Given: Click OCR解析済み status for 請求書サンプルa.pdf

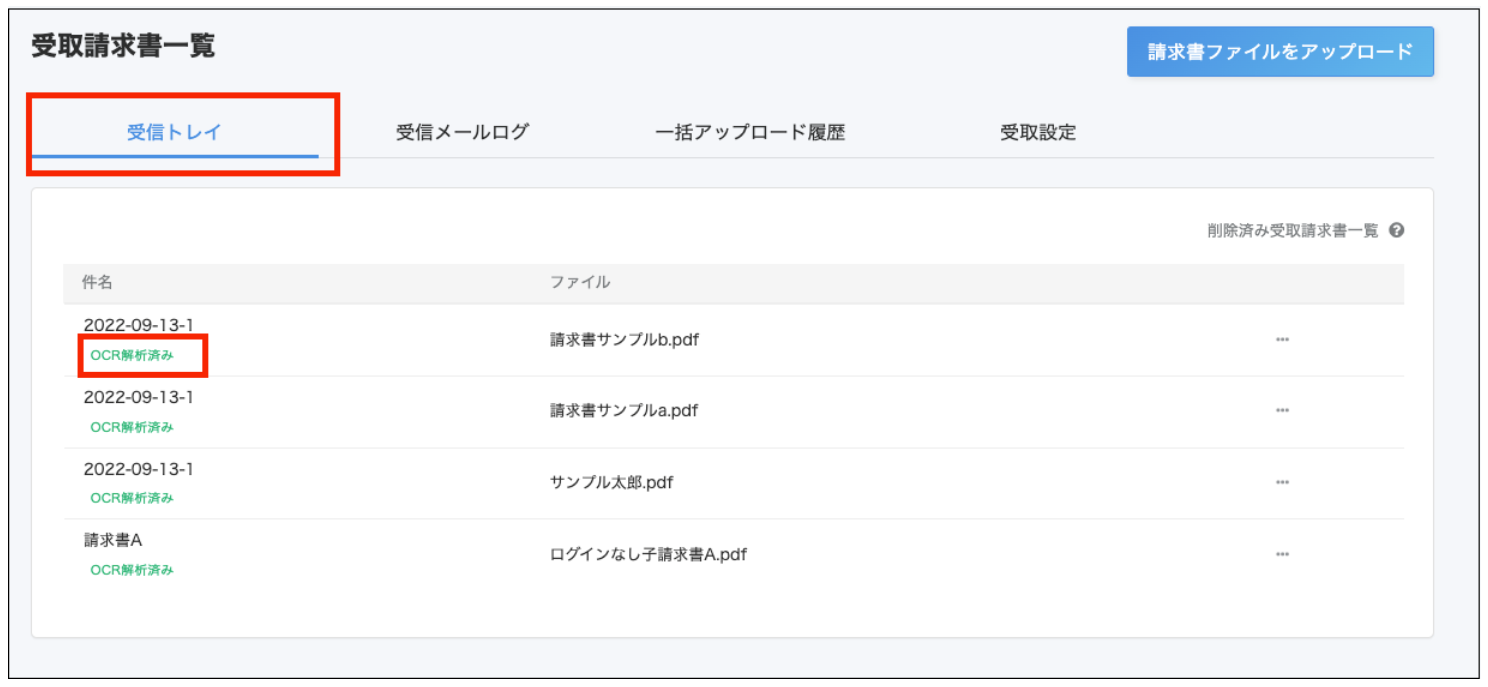Looking at the screenshot, I should (x=132, y=427).
